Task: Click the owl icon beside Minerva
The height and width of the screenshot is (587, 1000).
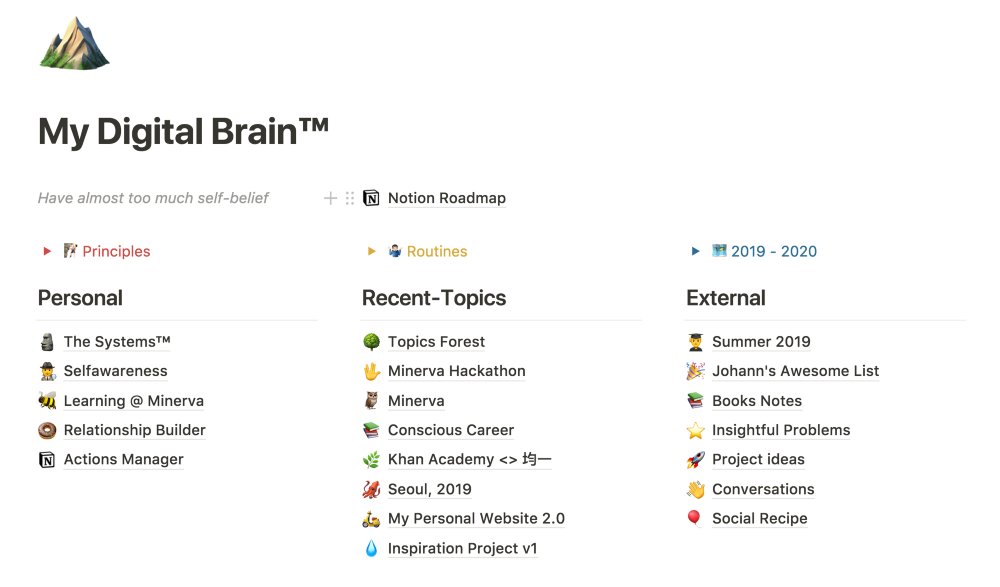Action: coord(371,401)
